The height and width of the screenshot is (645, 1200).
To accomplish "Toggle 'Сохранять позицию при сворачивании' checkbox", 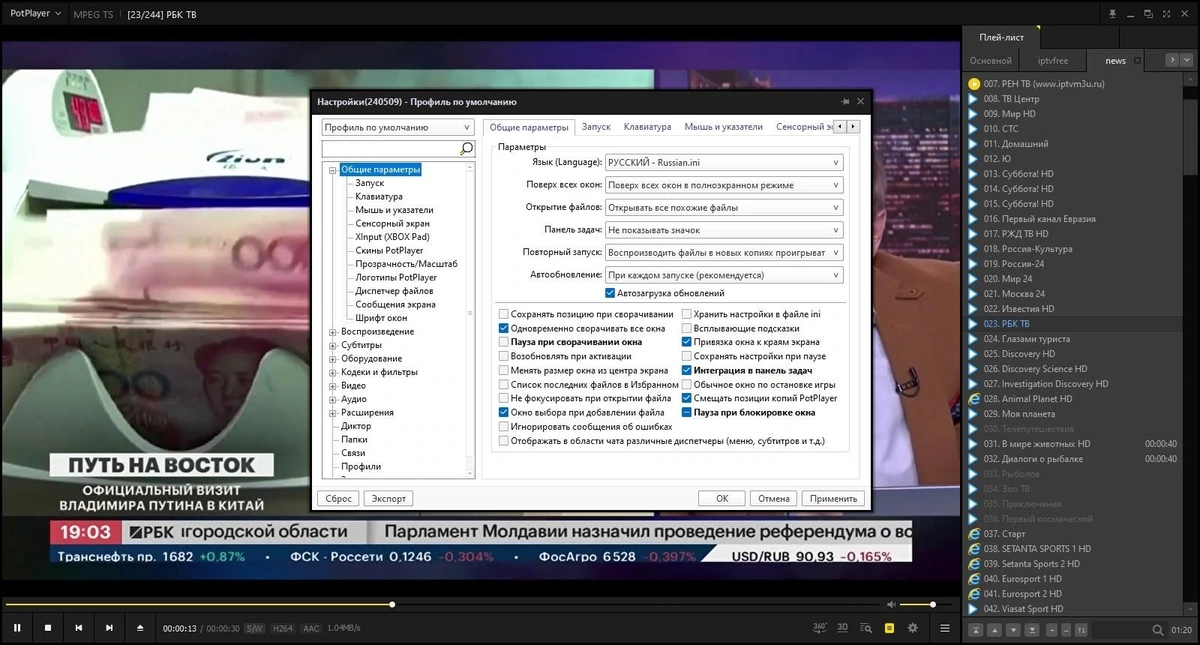I will click(504, 314).
